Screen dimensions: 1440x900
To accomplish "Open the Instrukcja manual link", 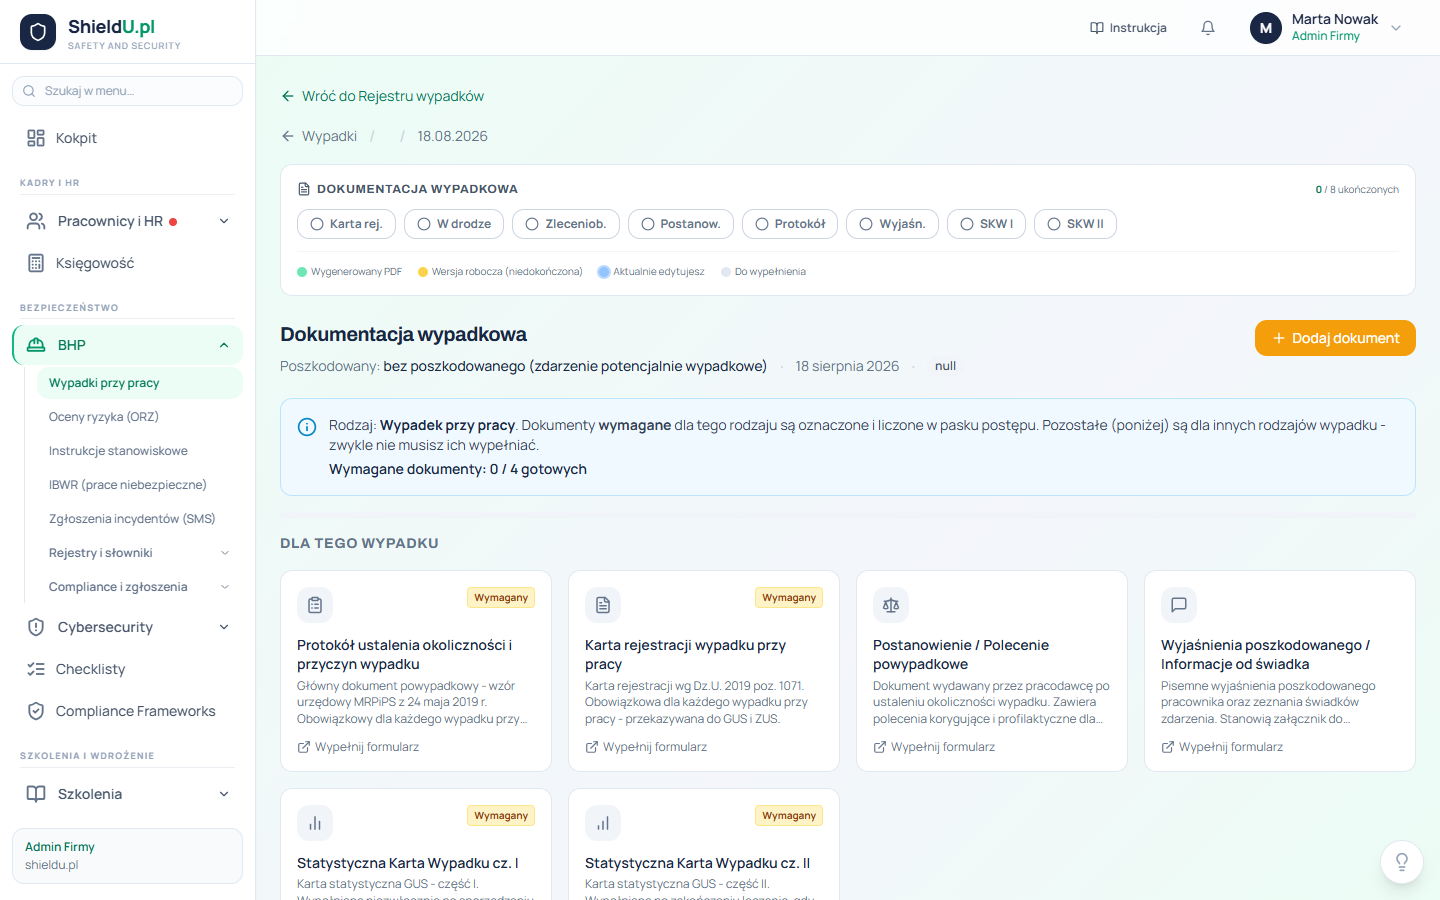I will click(x=1128, y=28).
